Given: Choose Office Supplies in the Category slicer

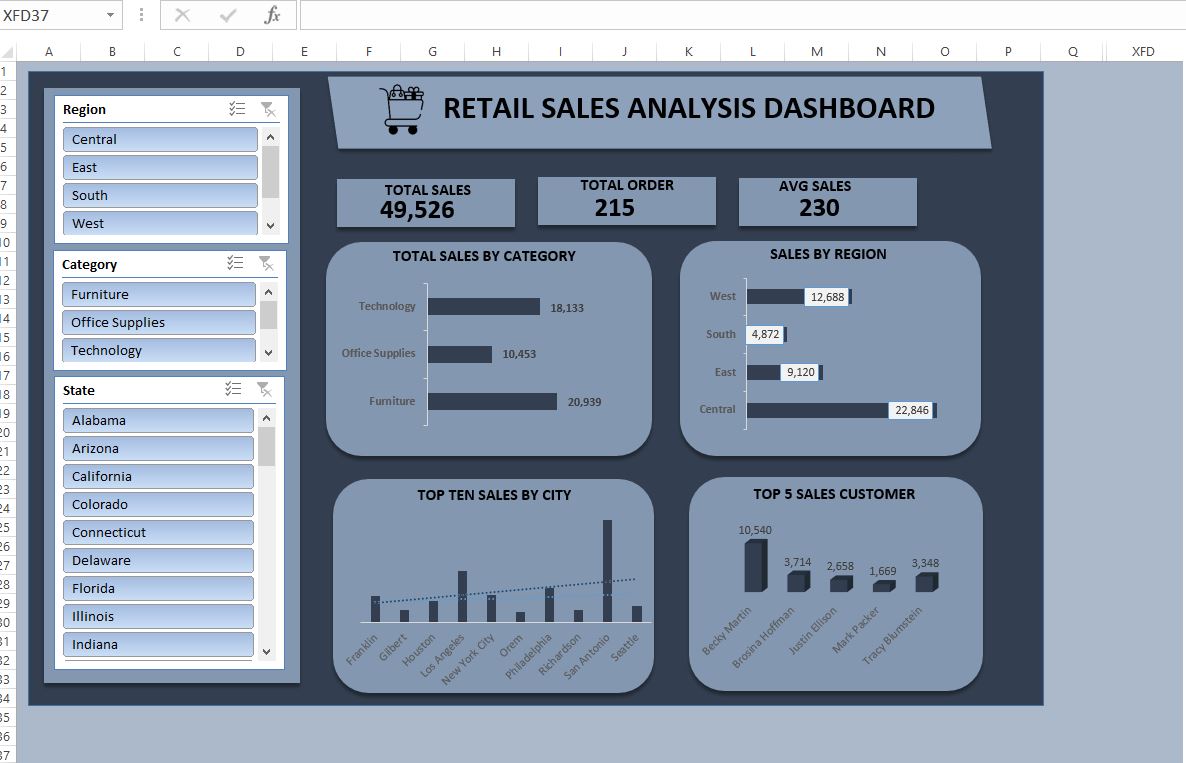Looking at the screenshot, I should pyautogui.click(x=158, y=322).
